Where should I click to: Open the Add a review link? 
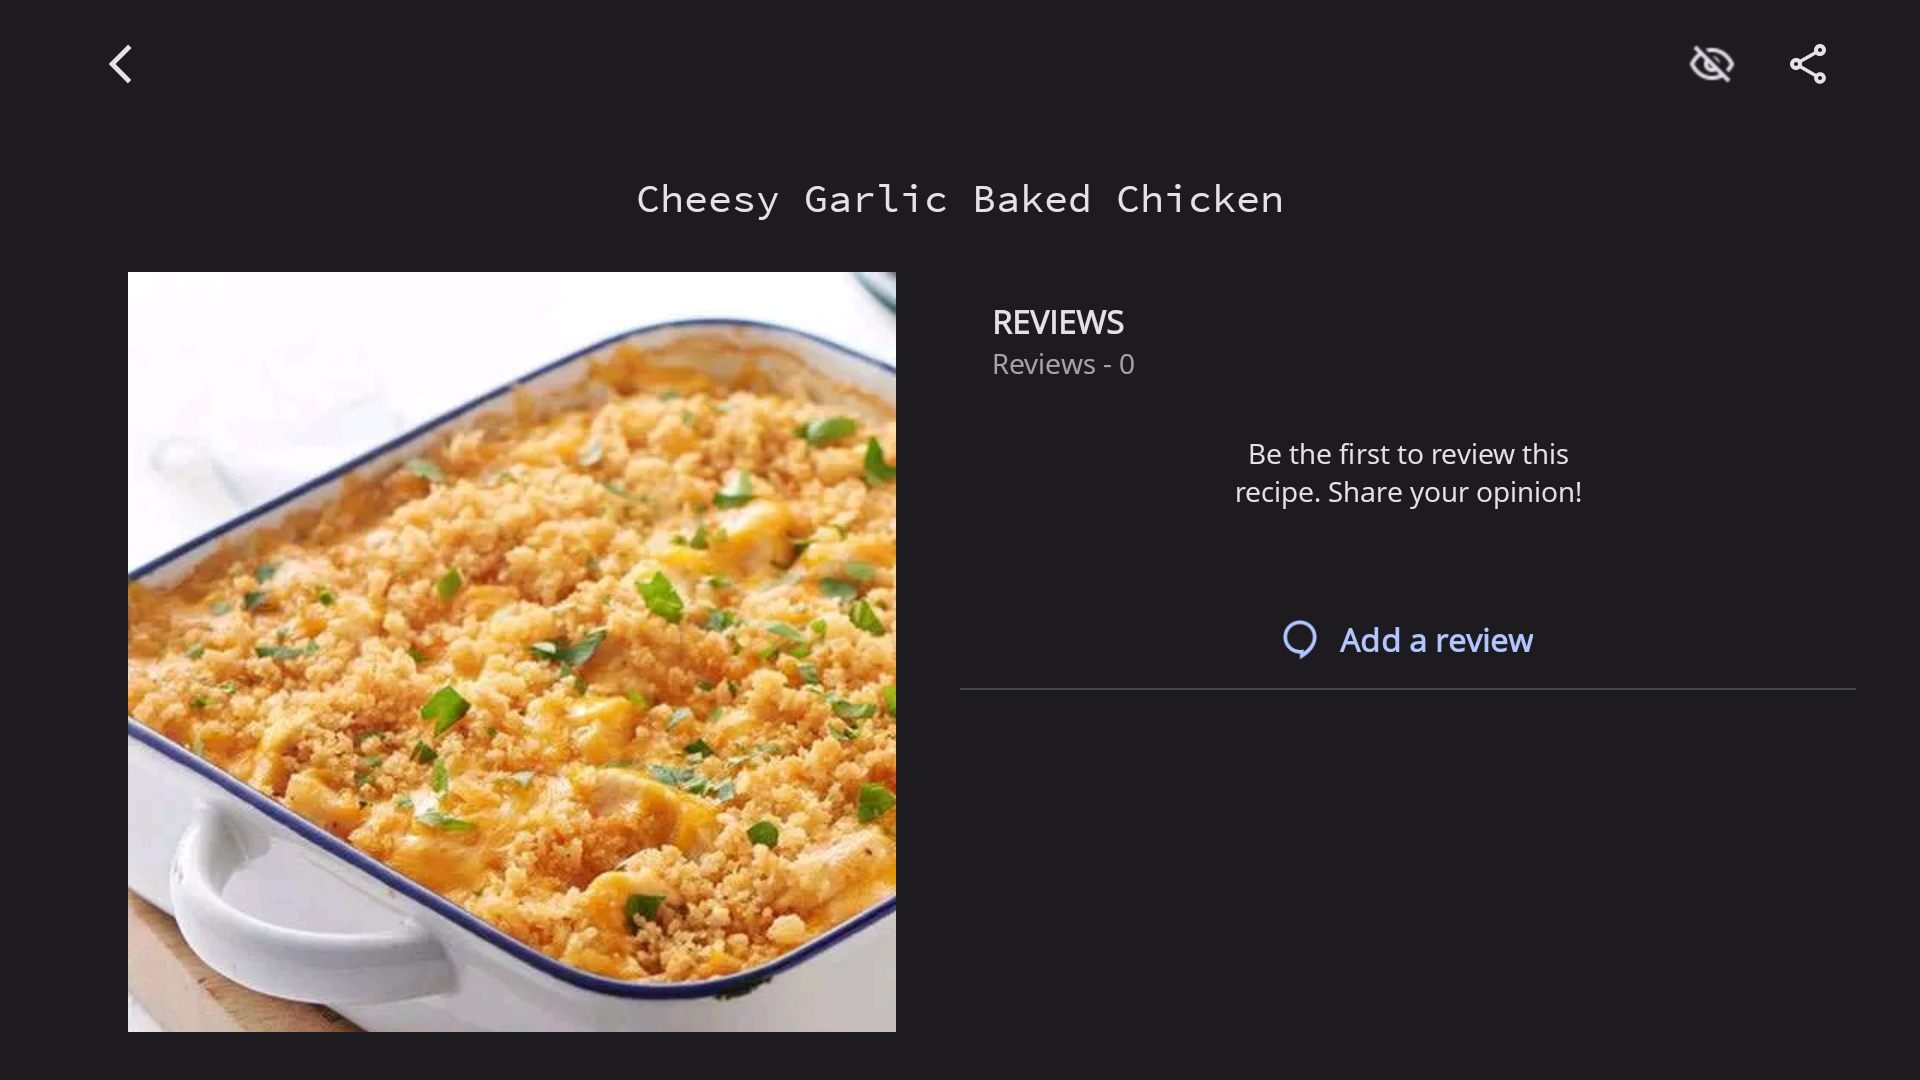pos(1436,640)
